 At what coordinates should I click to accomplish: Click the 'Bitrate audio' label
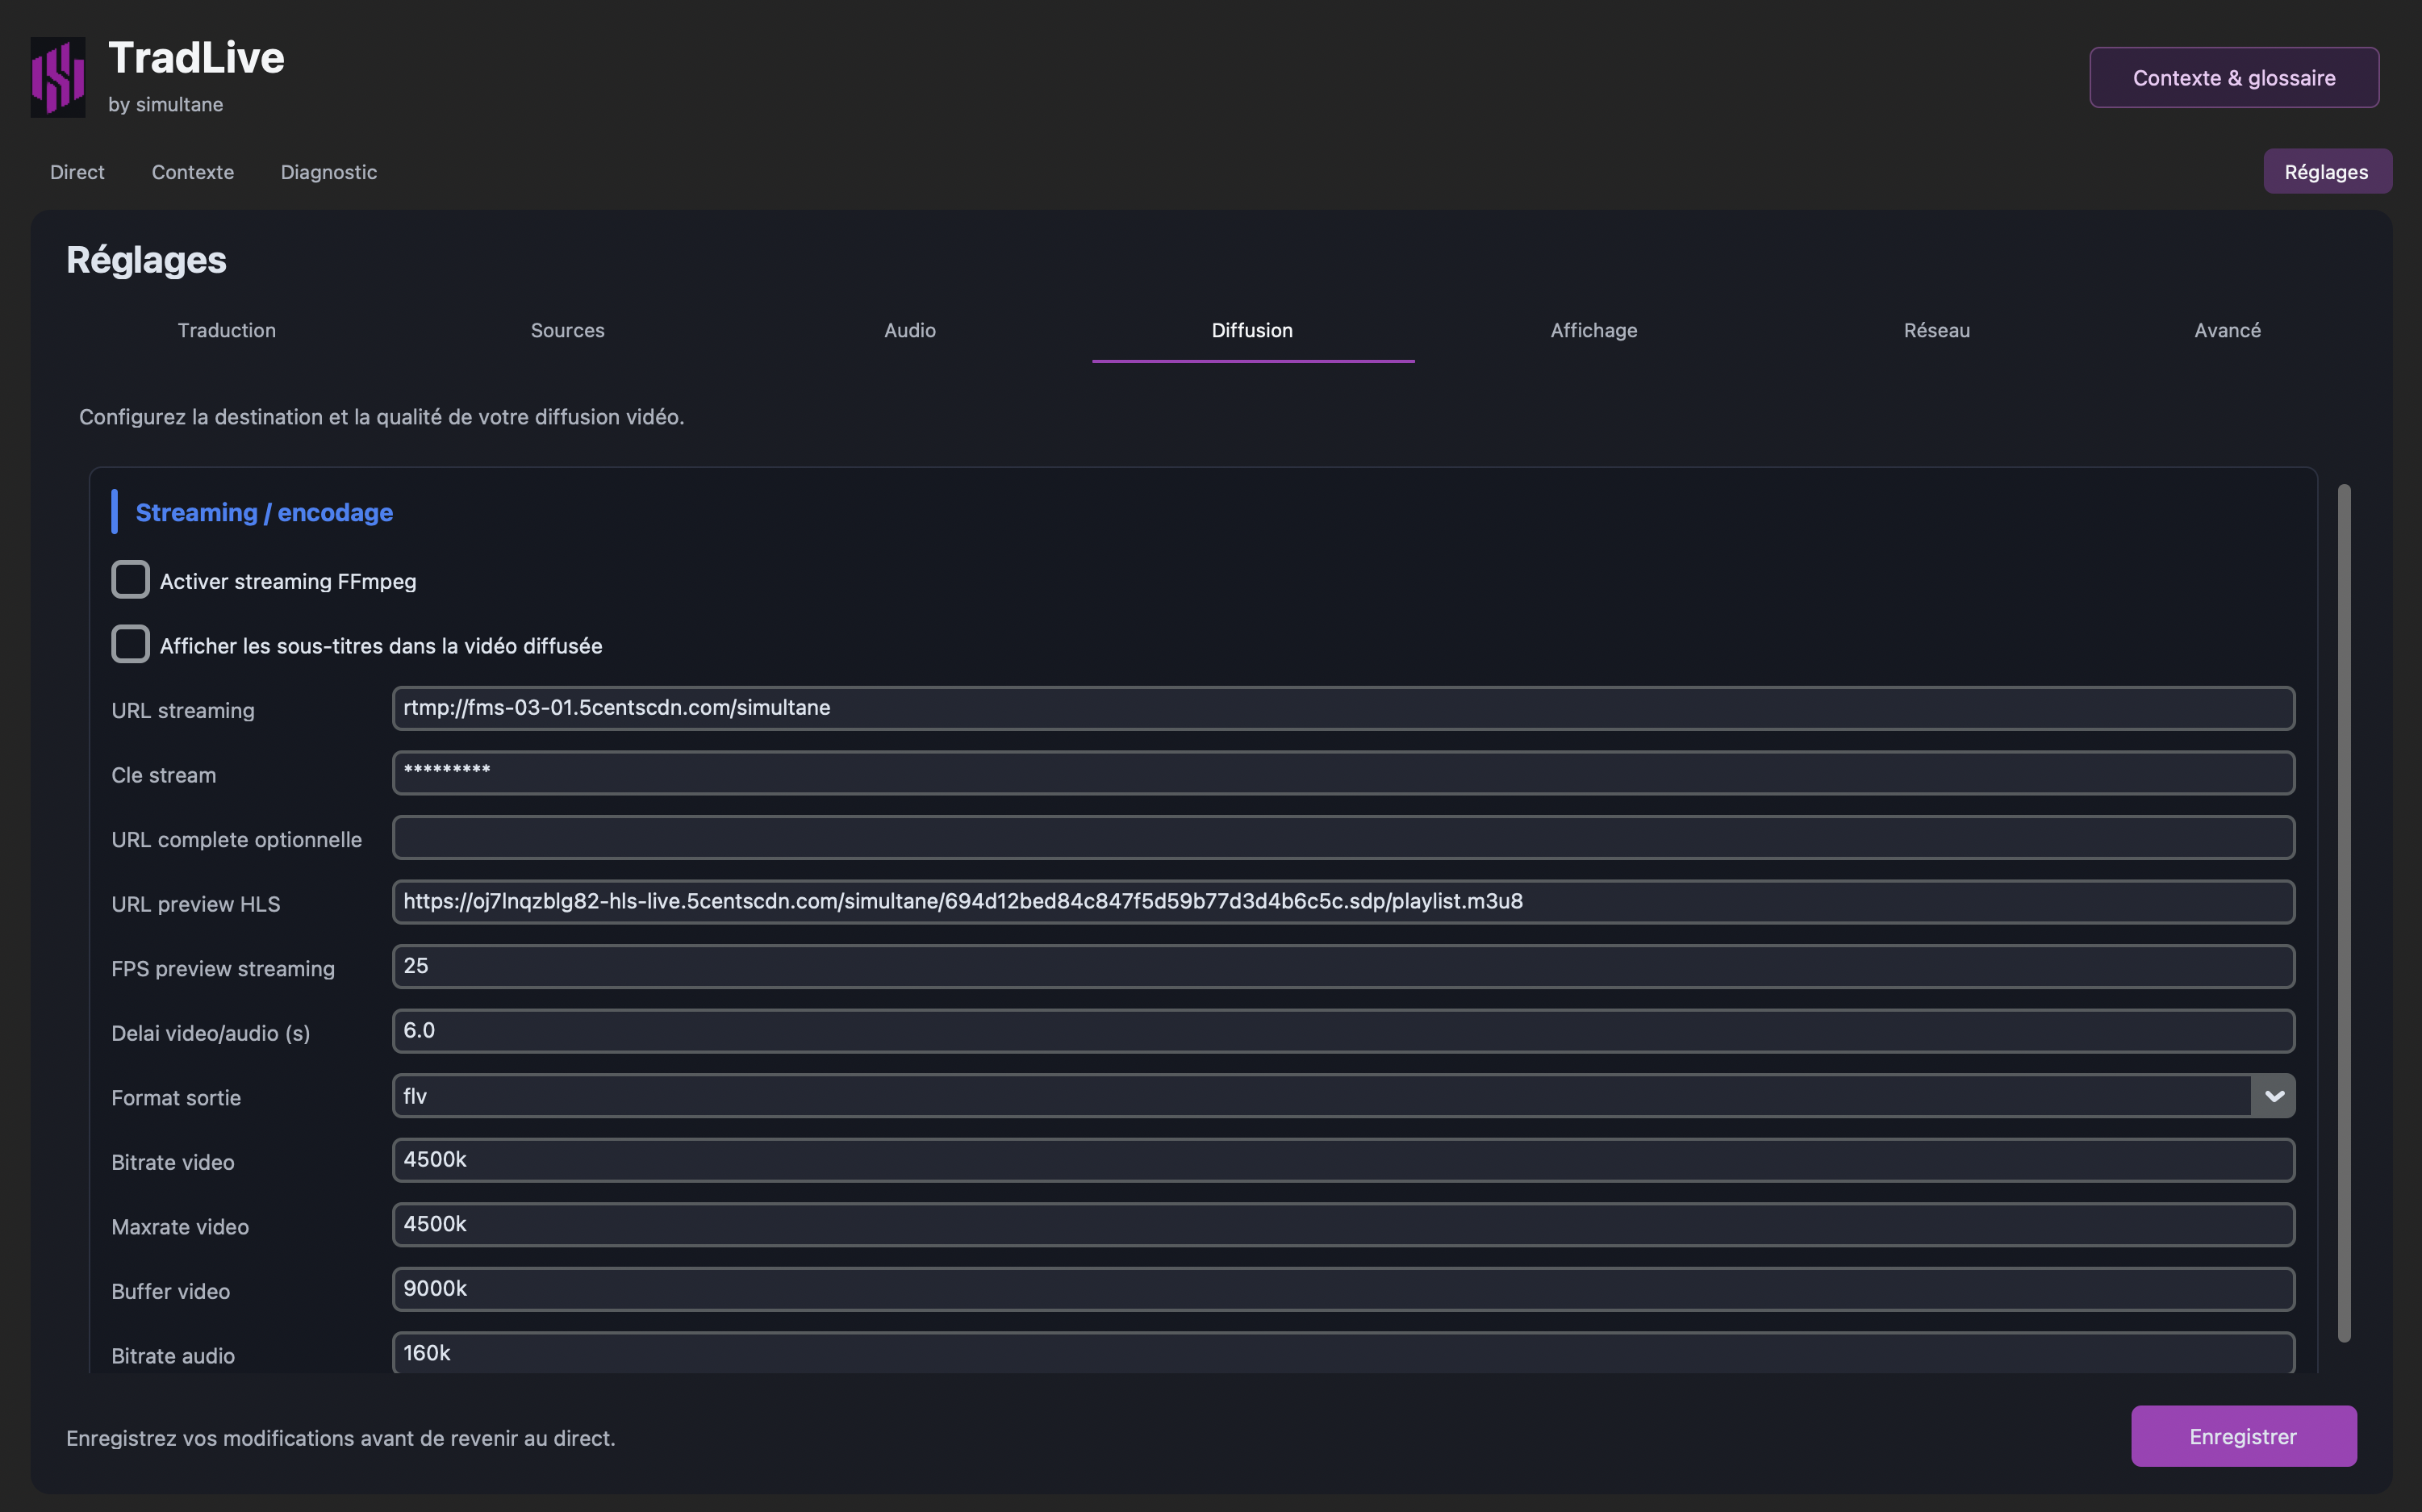(173, 1356)
